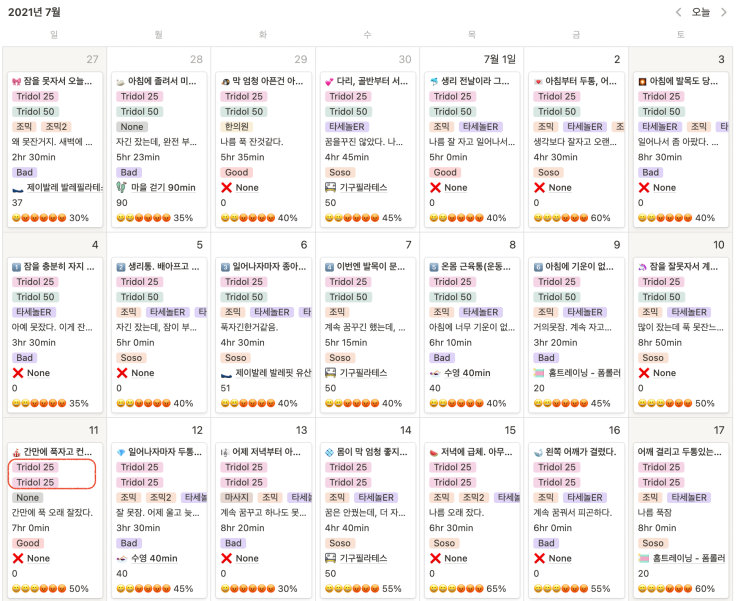Open the card titled 생리통. 배아프고 ... on July 5

(x=159, y=335)
